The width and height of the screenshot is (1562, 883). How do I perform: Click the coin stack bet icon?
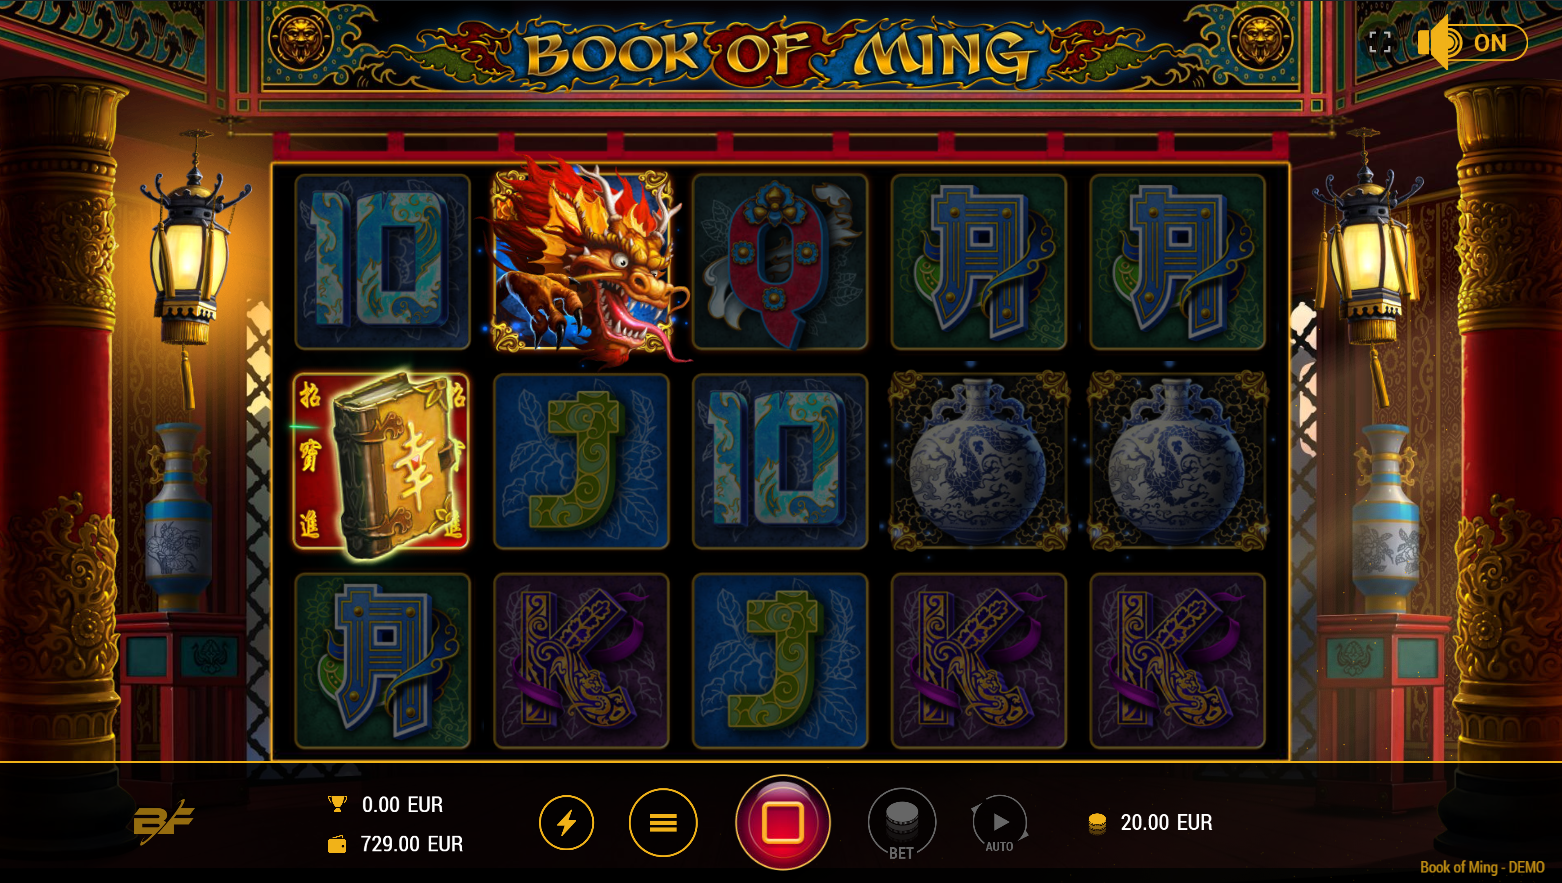[1097, 823]
